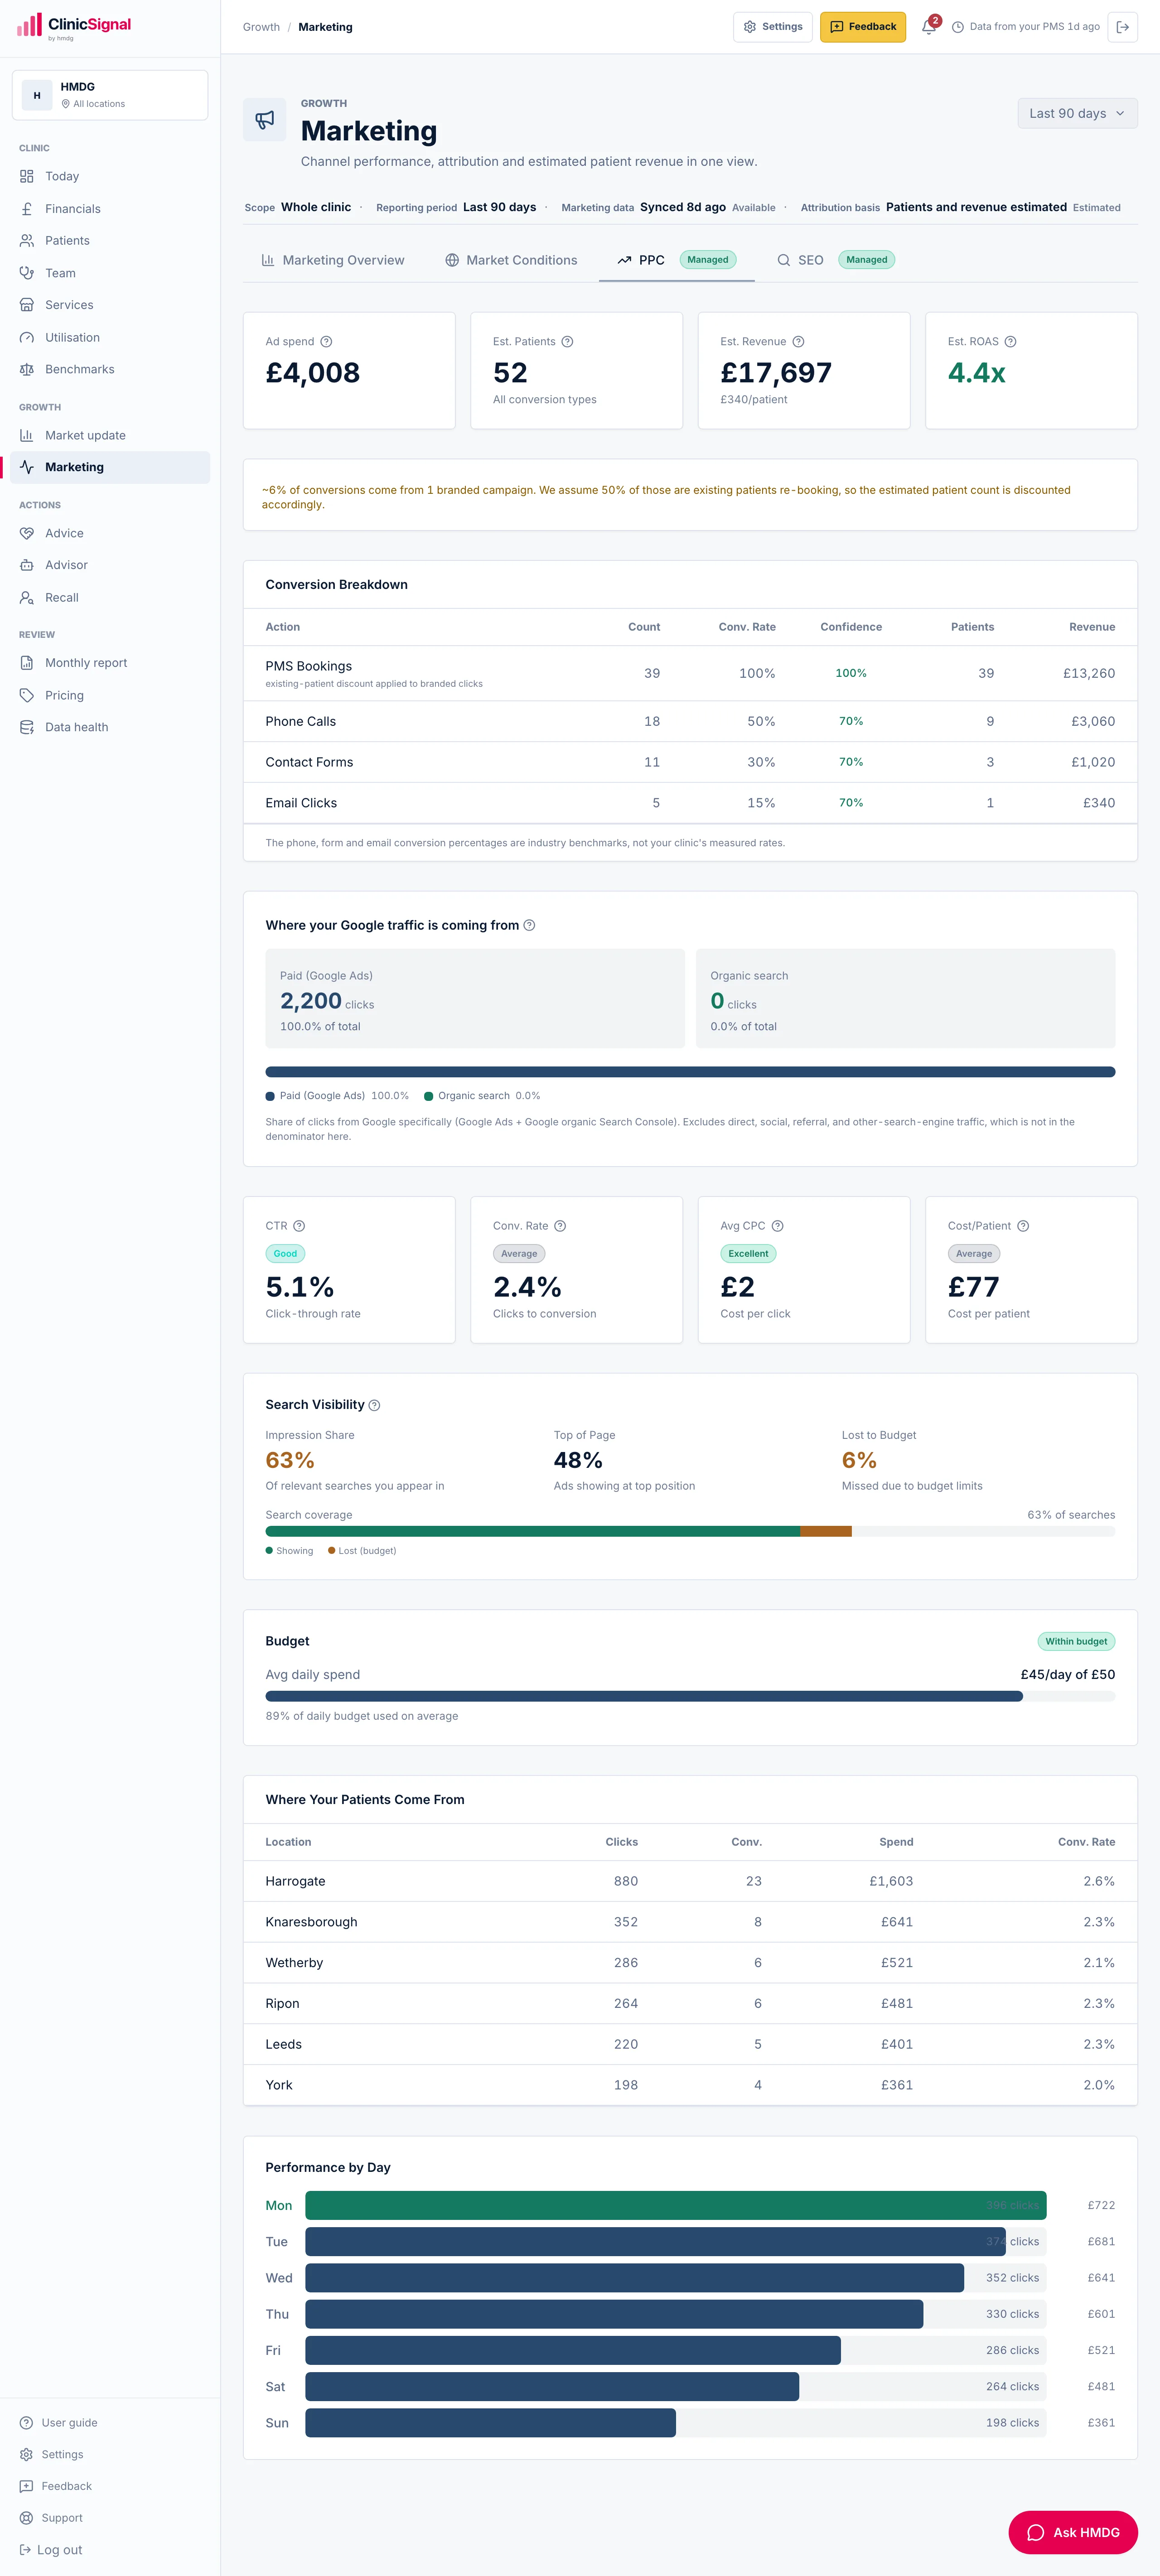Click the Advisor robot icon
Screen dimensions: 1160x2576
pyautogui.click(x=27, y=565)
